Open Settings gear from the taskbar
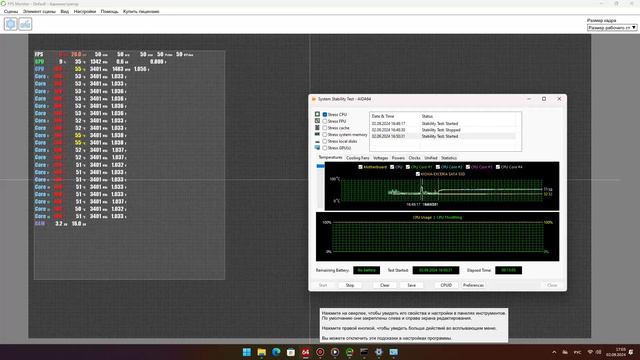 (379, 352)
